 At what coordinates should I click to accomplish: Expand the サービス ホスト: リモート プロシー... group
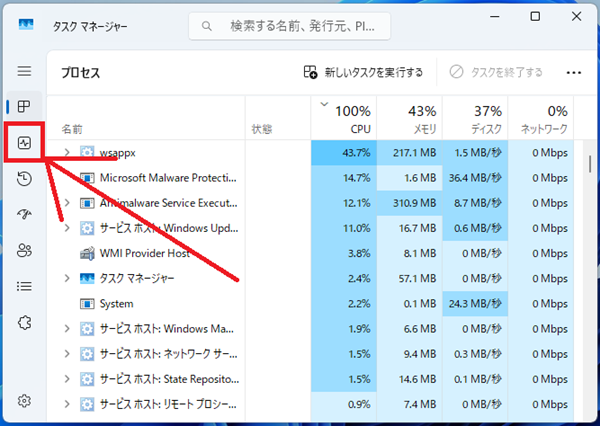click(x=67, y=404)
